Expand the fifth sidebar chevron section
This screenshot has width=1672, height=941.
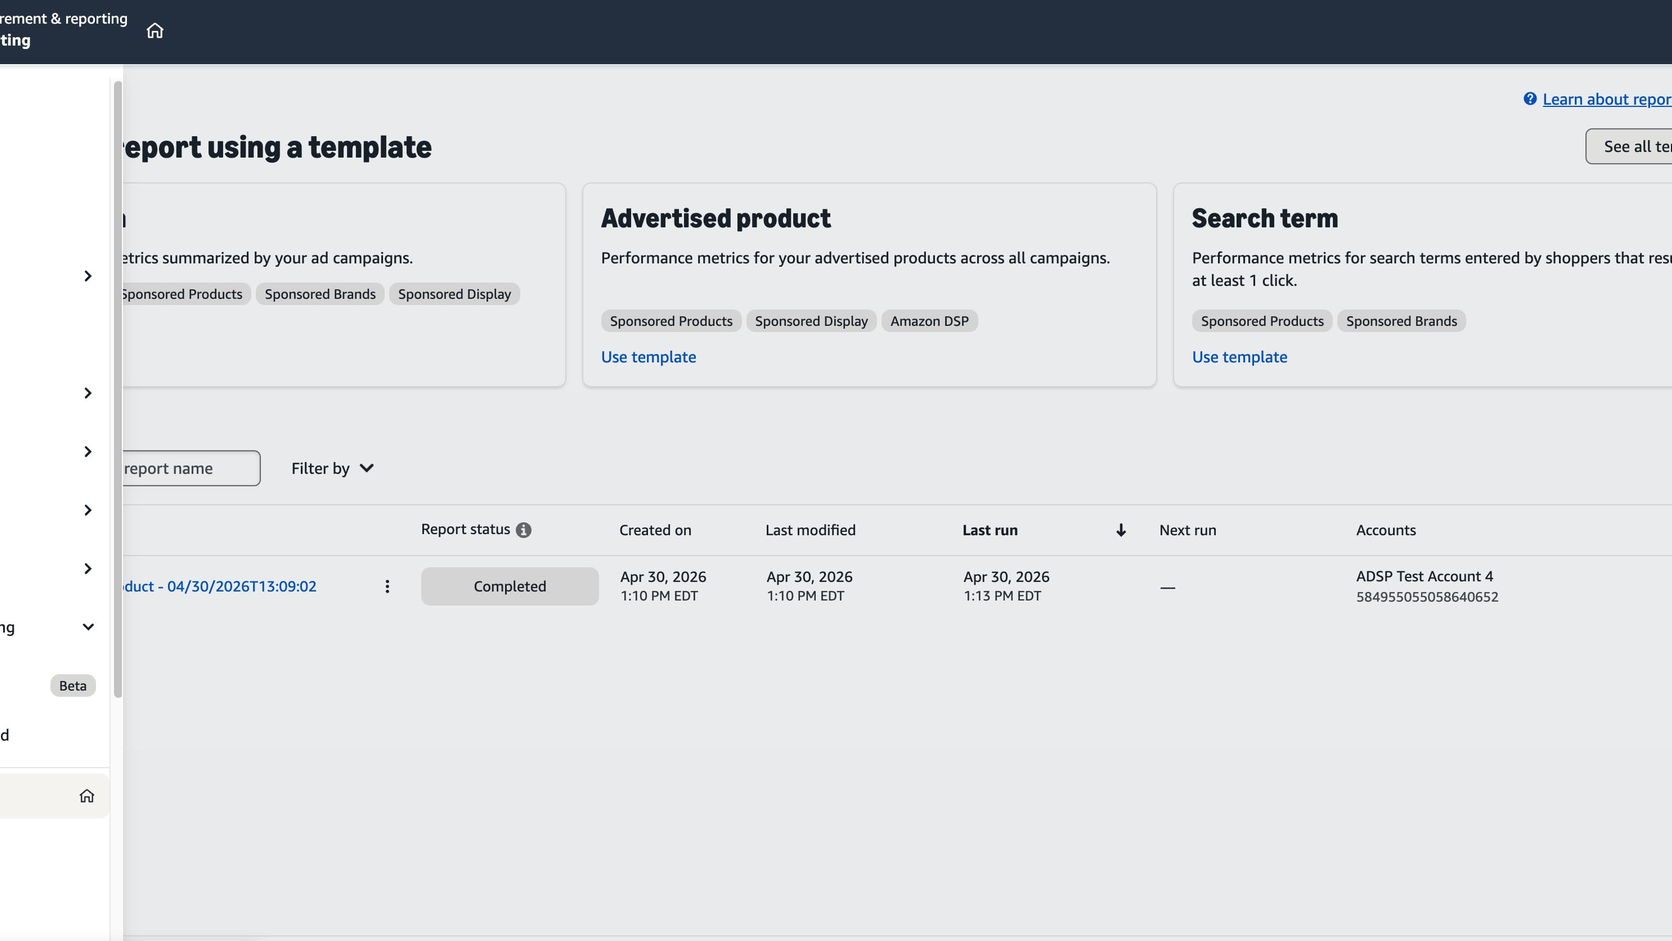tap(88, 569)
